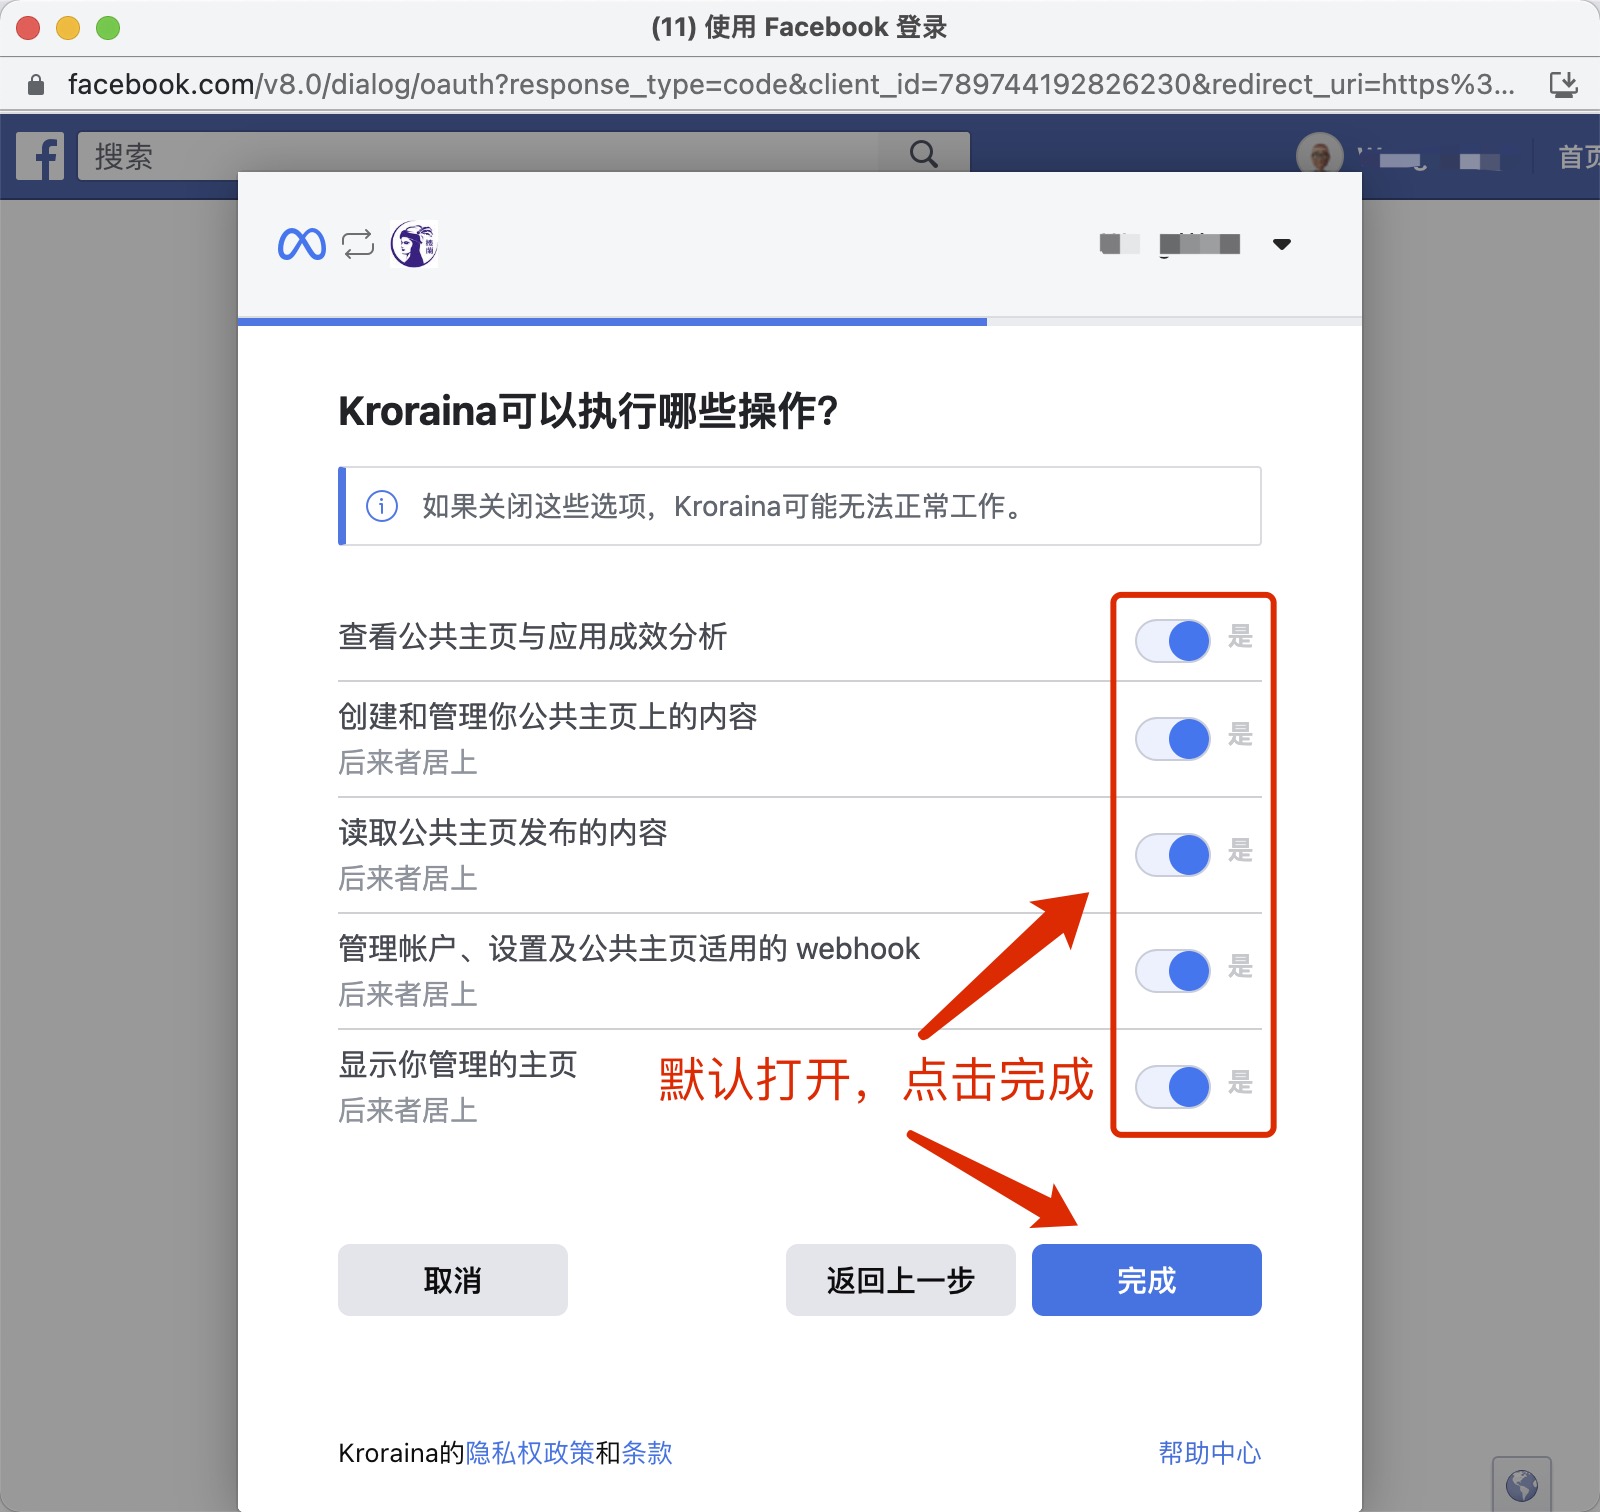Toggle 读取公共主页发布的内容 switch
This screenshot has height=1512, width=1600.
coord(1173,855)
